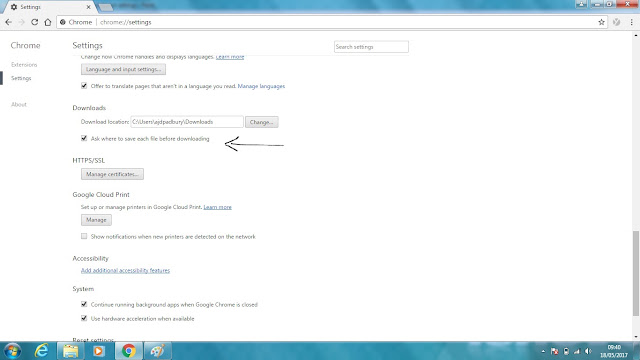Click the Chrome user profile button
Screen dimensions: 640x360
[x=581, y=4]
